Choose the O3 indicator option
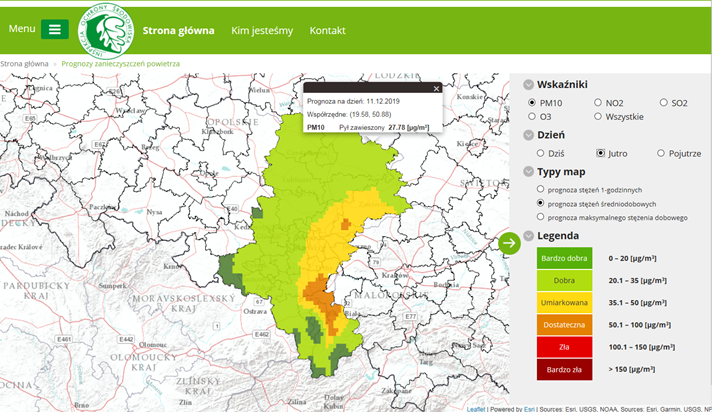This screenshot has width=712, height=412. 532,117
